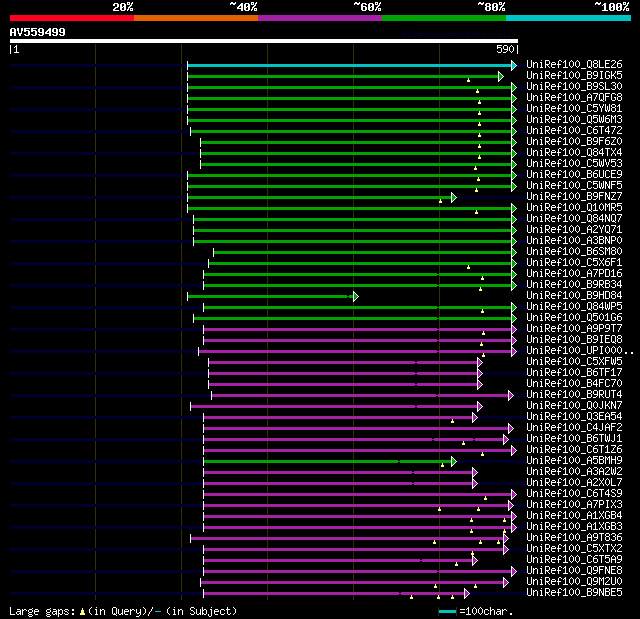
Task: Click the green A5BMH9 alignment bar
Action: [330, 462]
